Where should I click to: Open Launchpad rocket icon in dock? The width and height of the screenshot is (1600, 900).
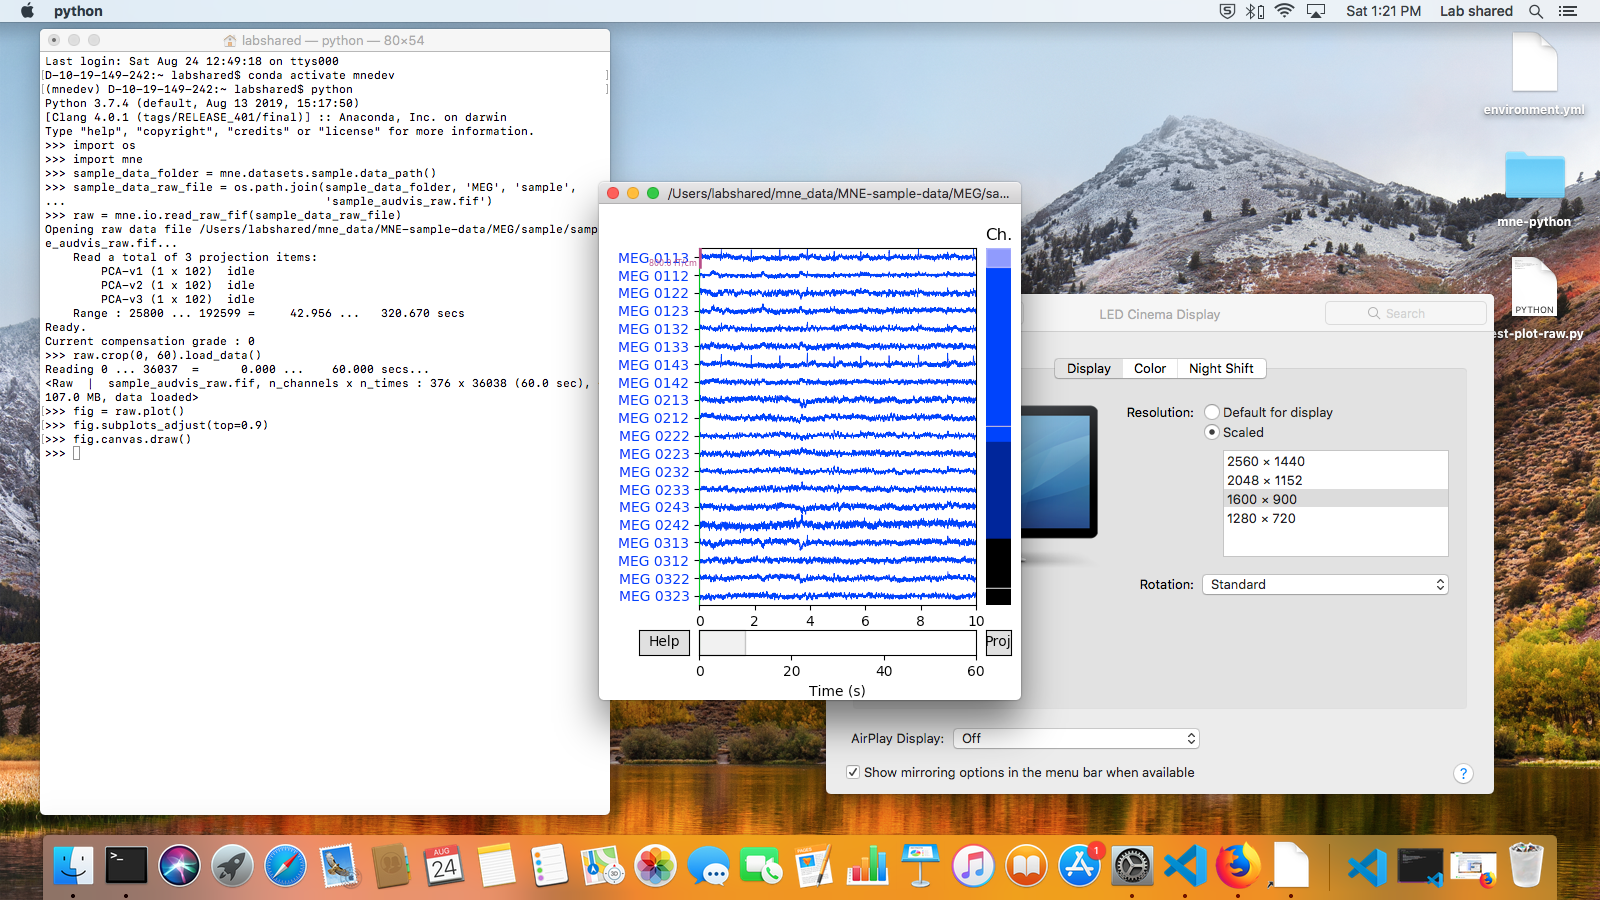pyautogui.click(x=232, y=866)
